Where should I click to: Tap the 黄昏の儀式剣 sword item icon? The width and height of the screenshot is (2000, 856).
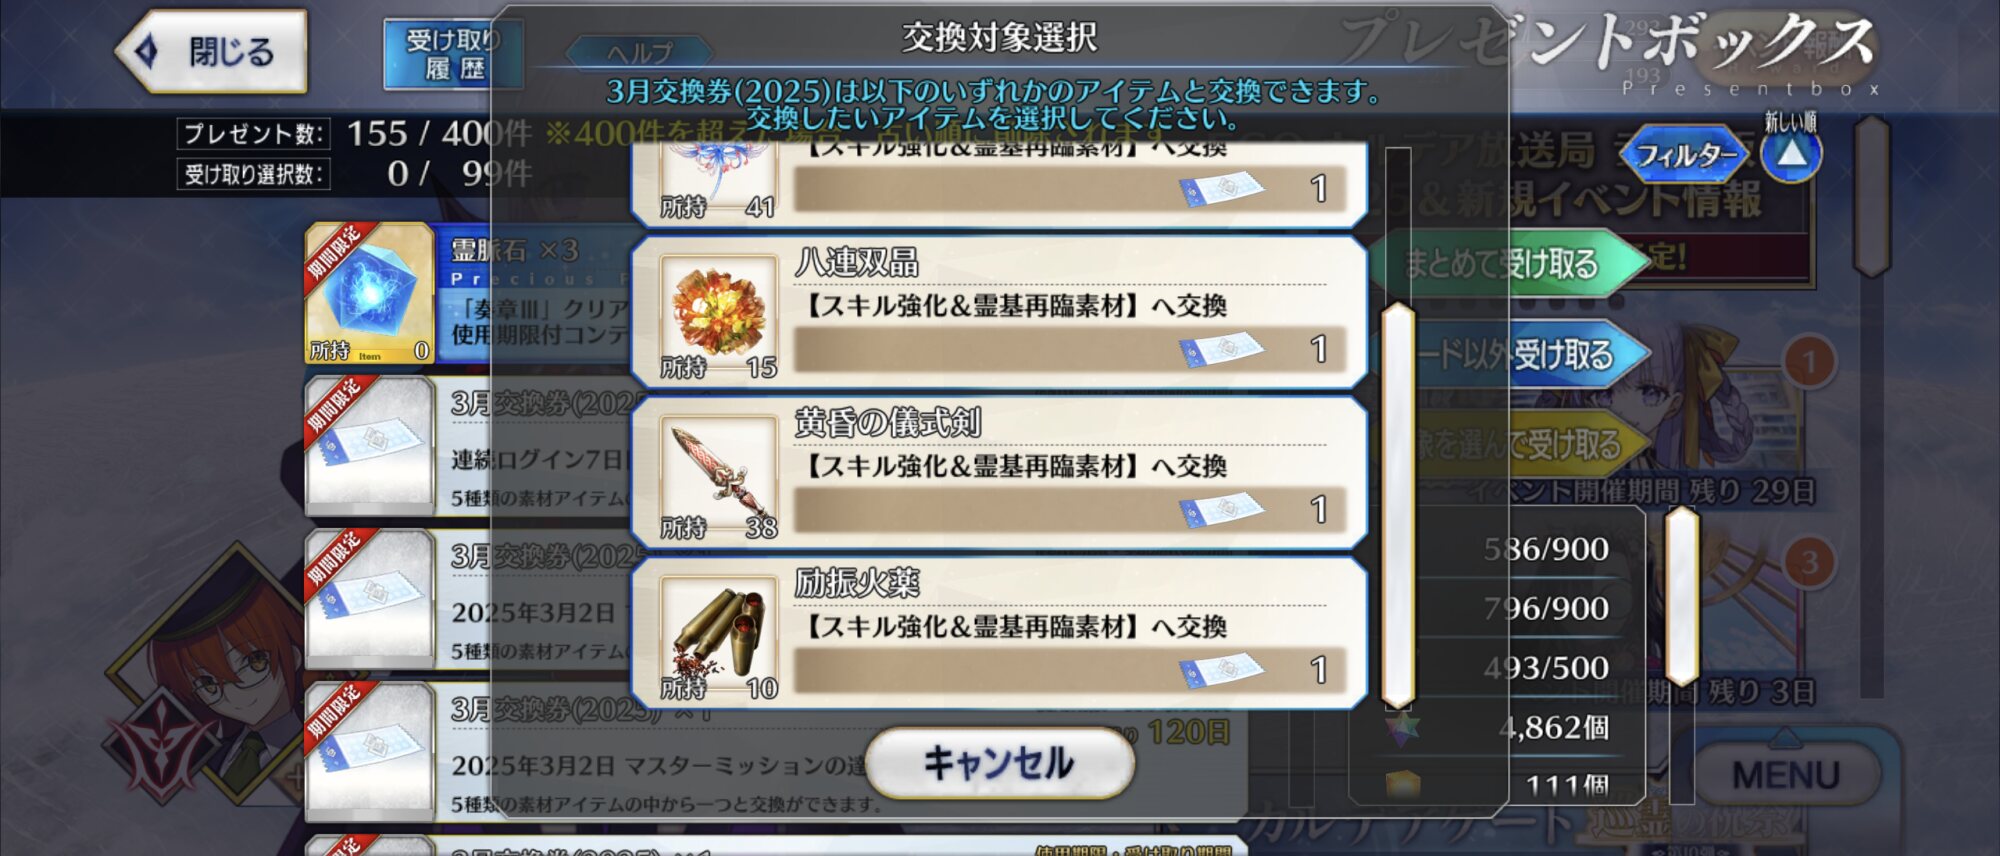pos(718,474)
